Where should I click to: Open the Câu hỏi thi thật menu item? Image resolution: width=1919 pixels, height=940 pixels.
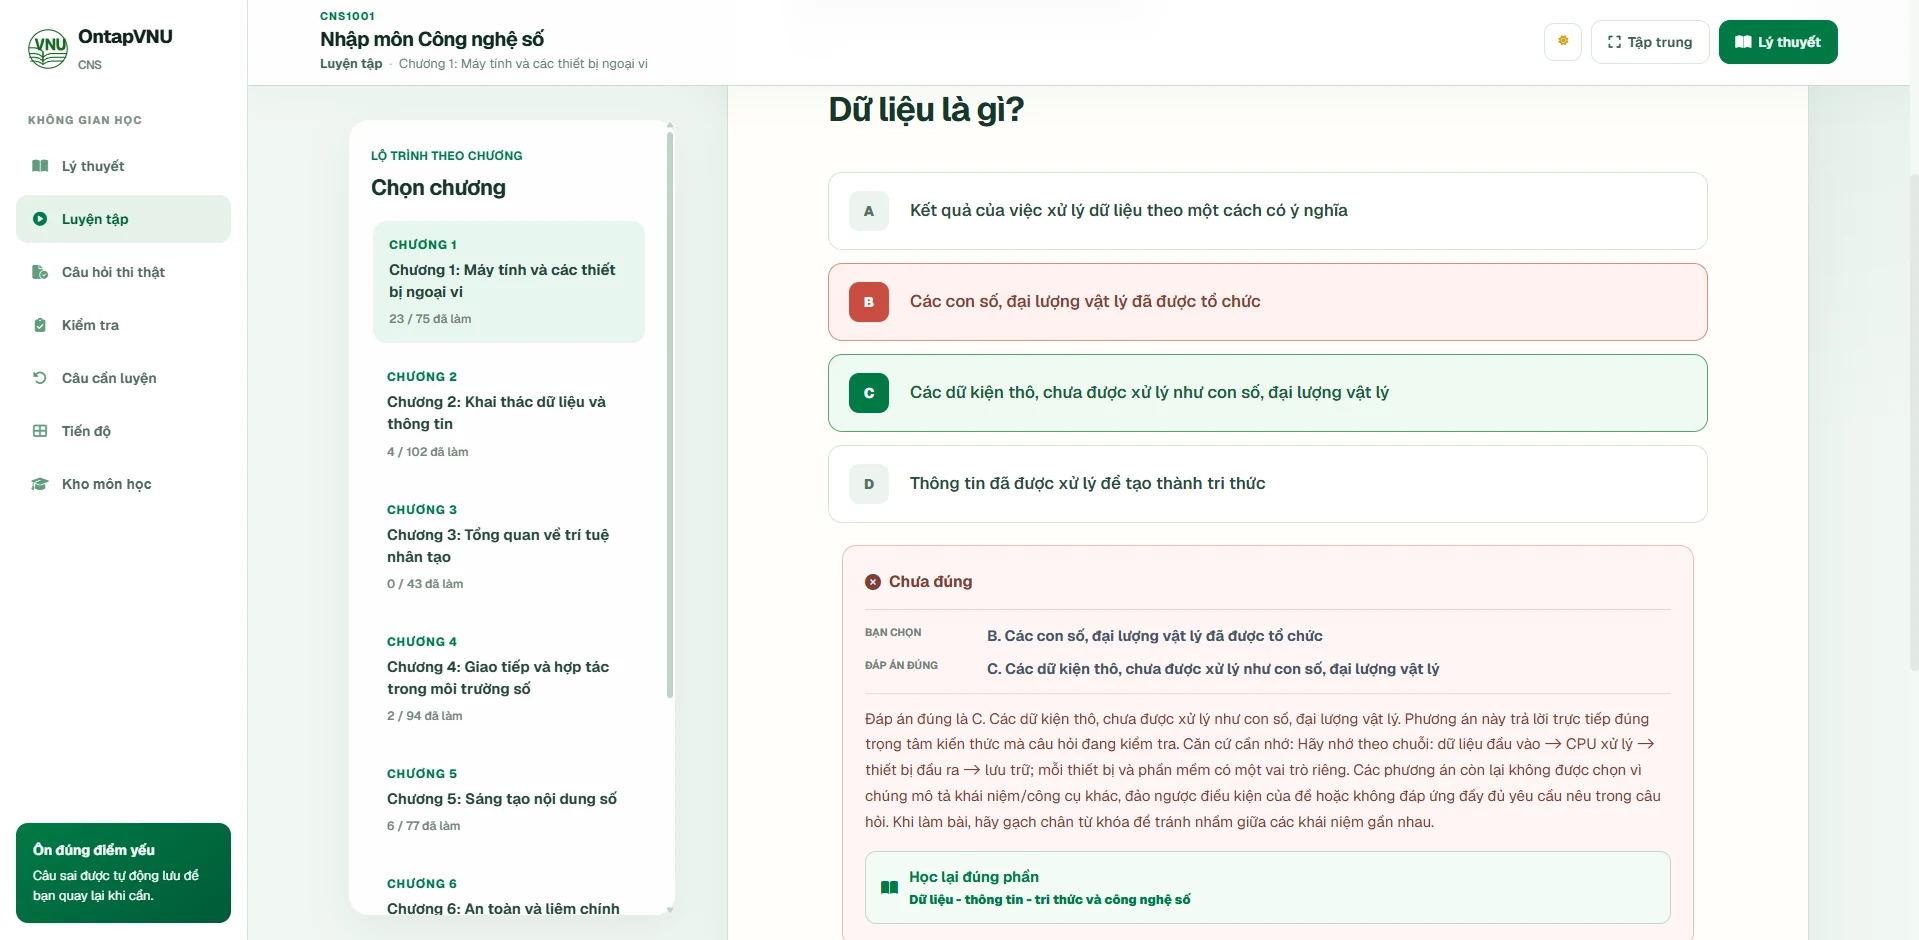(123, 272)
